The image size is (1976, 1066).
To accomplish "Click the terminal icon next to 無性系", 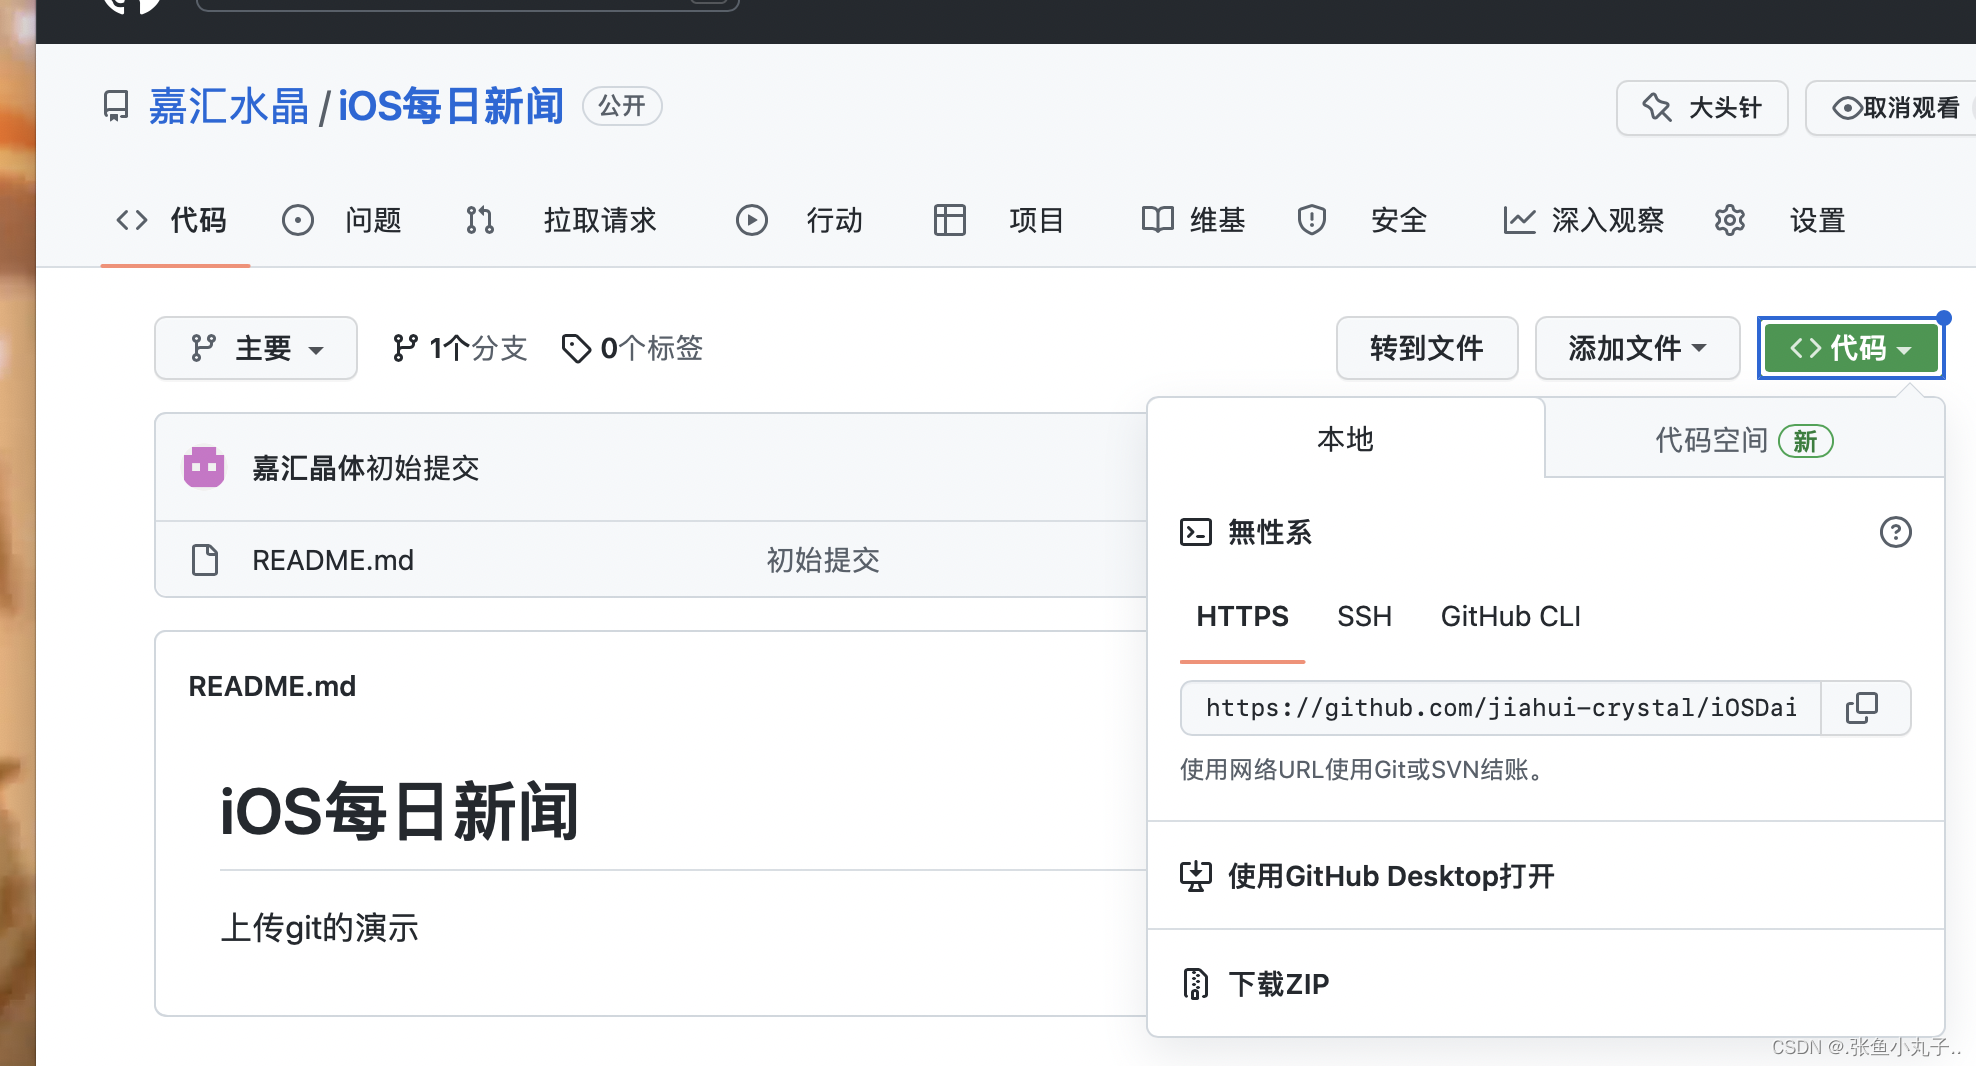I will point(1196,532).
